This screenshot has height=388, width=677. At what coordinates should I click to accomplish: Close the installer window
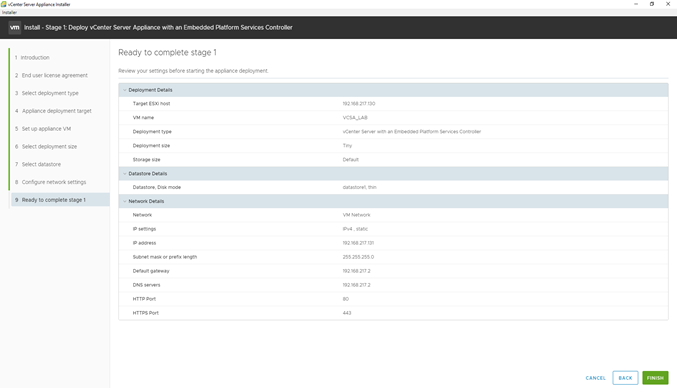[668, 4]
